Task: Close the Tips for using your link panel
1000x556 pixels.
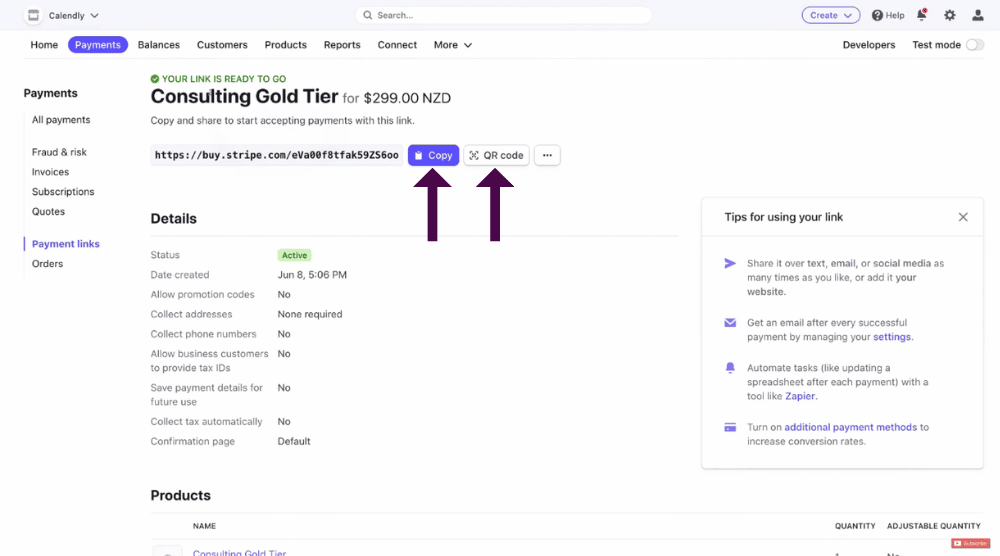Action: tap(963, 217)
